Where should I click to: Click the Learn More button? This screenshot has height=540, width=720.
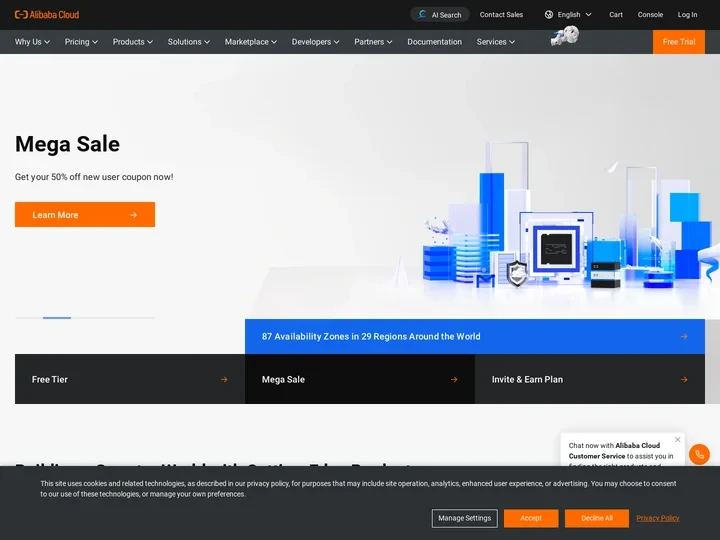(x=85, y=214)
